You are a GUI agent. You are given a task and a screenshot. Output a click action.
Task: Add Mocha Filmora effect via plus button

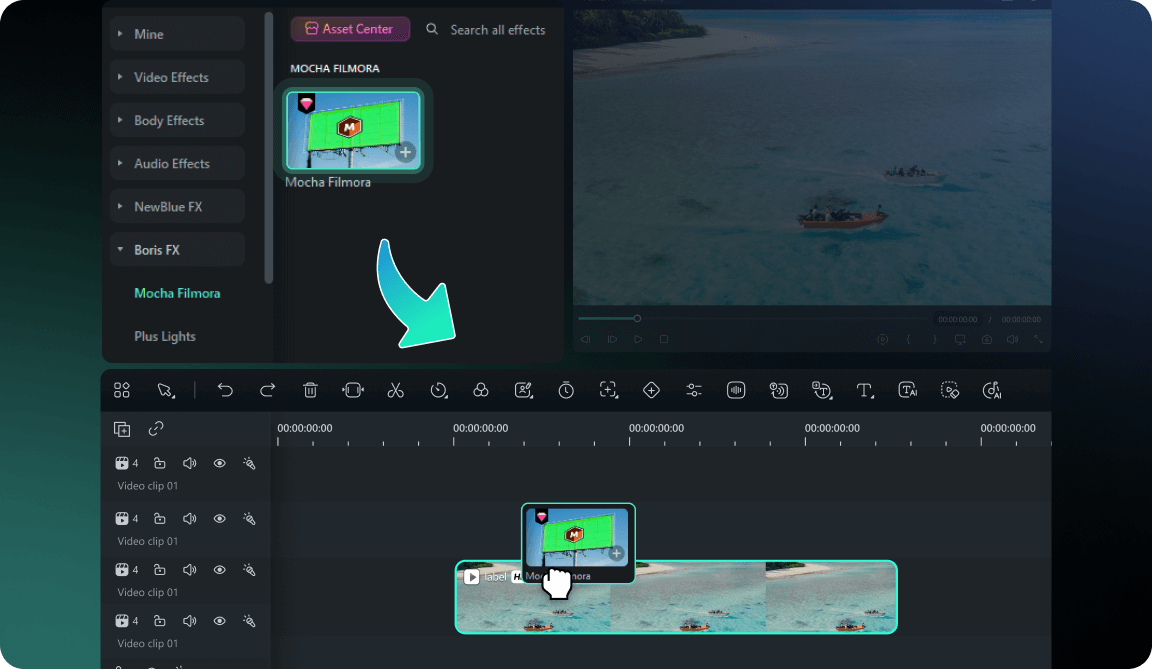pos(406,153)
